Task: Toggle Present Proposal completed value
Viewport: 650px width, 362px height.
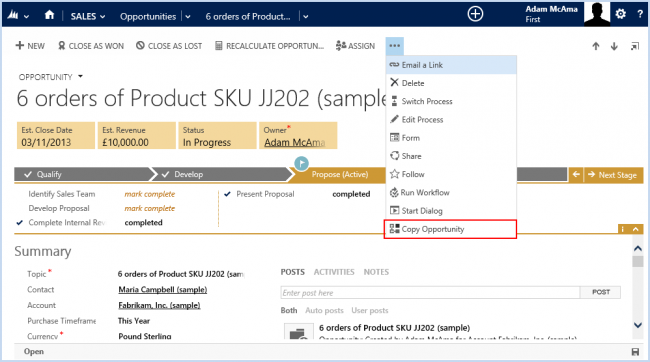Action: (351, 194)
